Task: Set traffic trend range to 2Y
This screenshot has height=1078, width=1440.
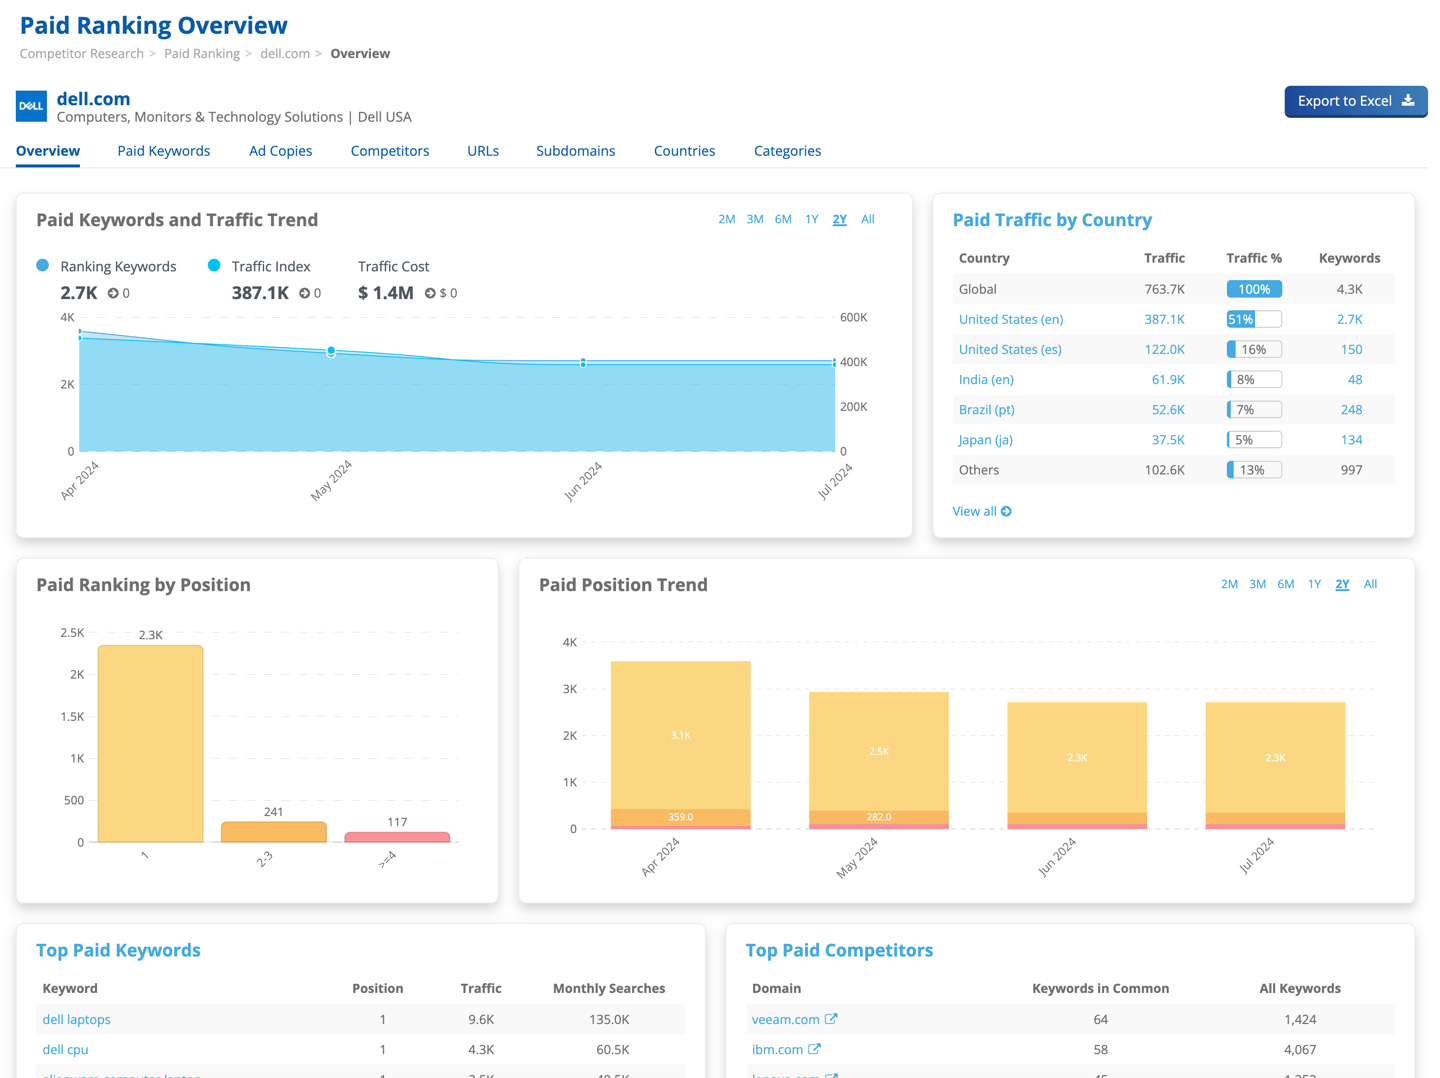Action: click(840, 219)
